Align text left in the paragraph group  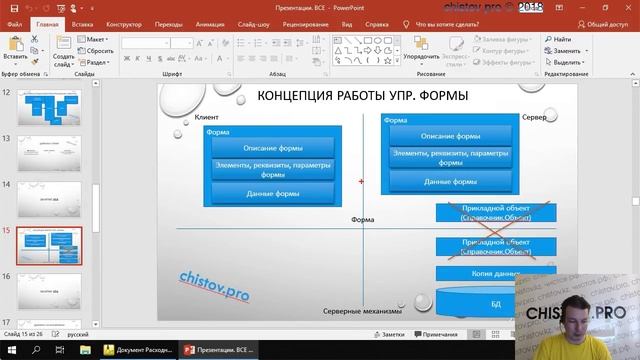point(241,59)
